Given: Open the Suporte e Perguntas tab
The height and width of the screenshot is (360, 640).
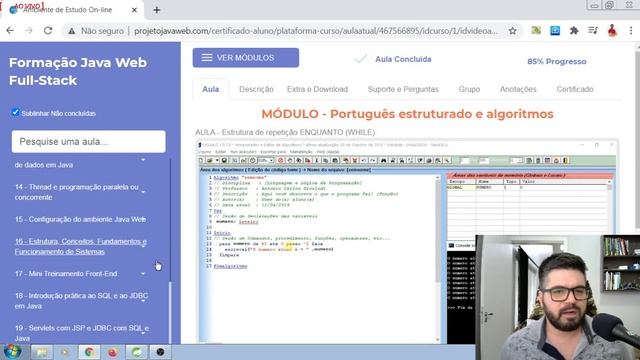Looking at the screenshot, I should [x=403, y=89].
